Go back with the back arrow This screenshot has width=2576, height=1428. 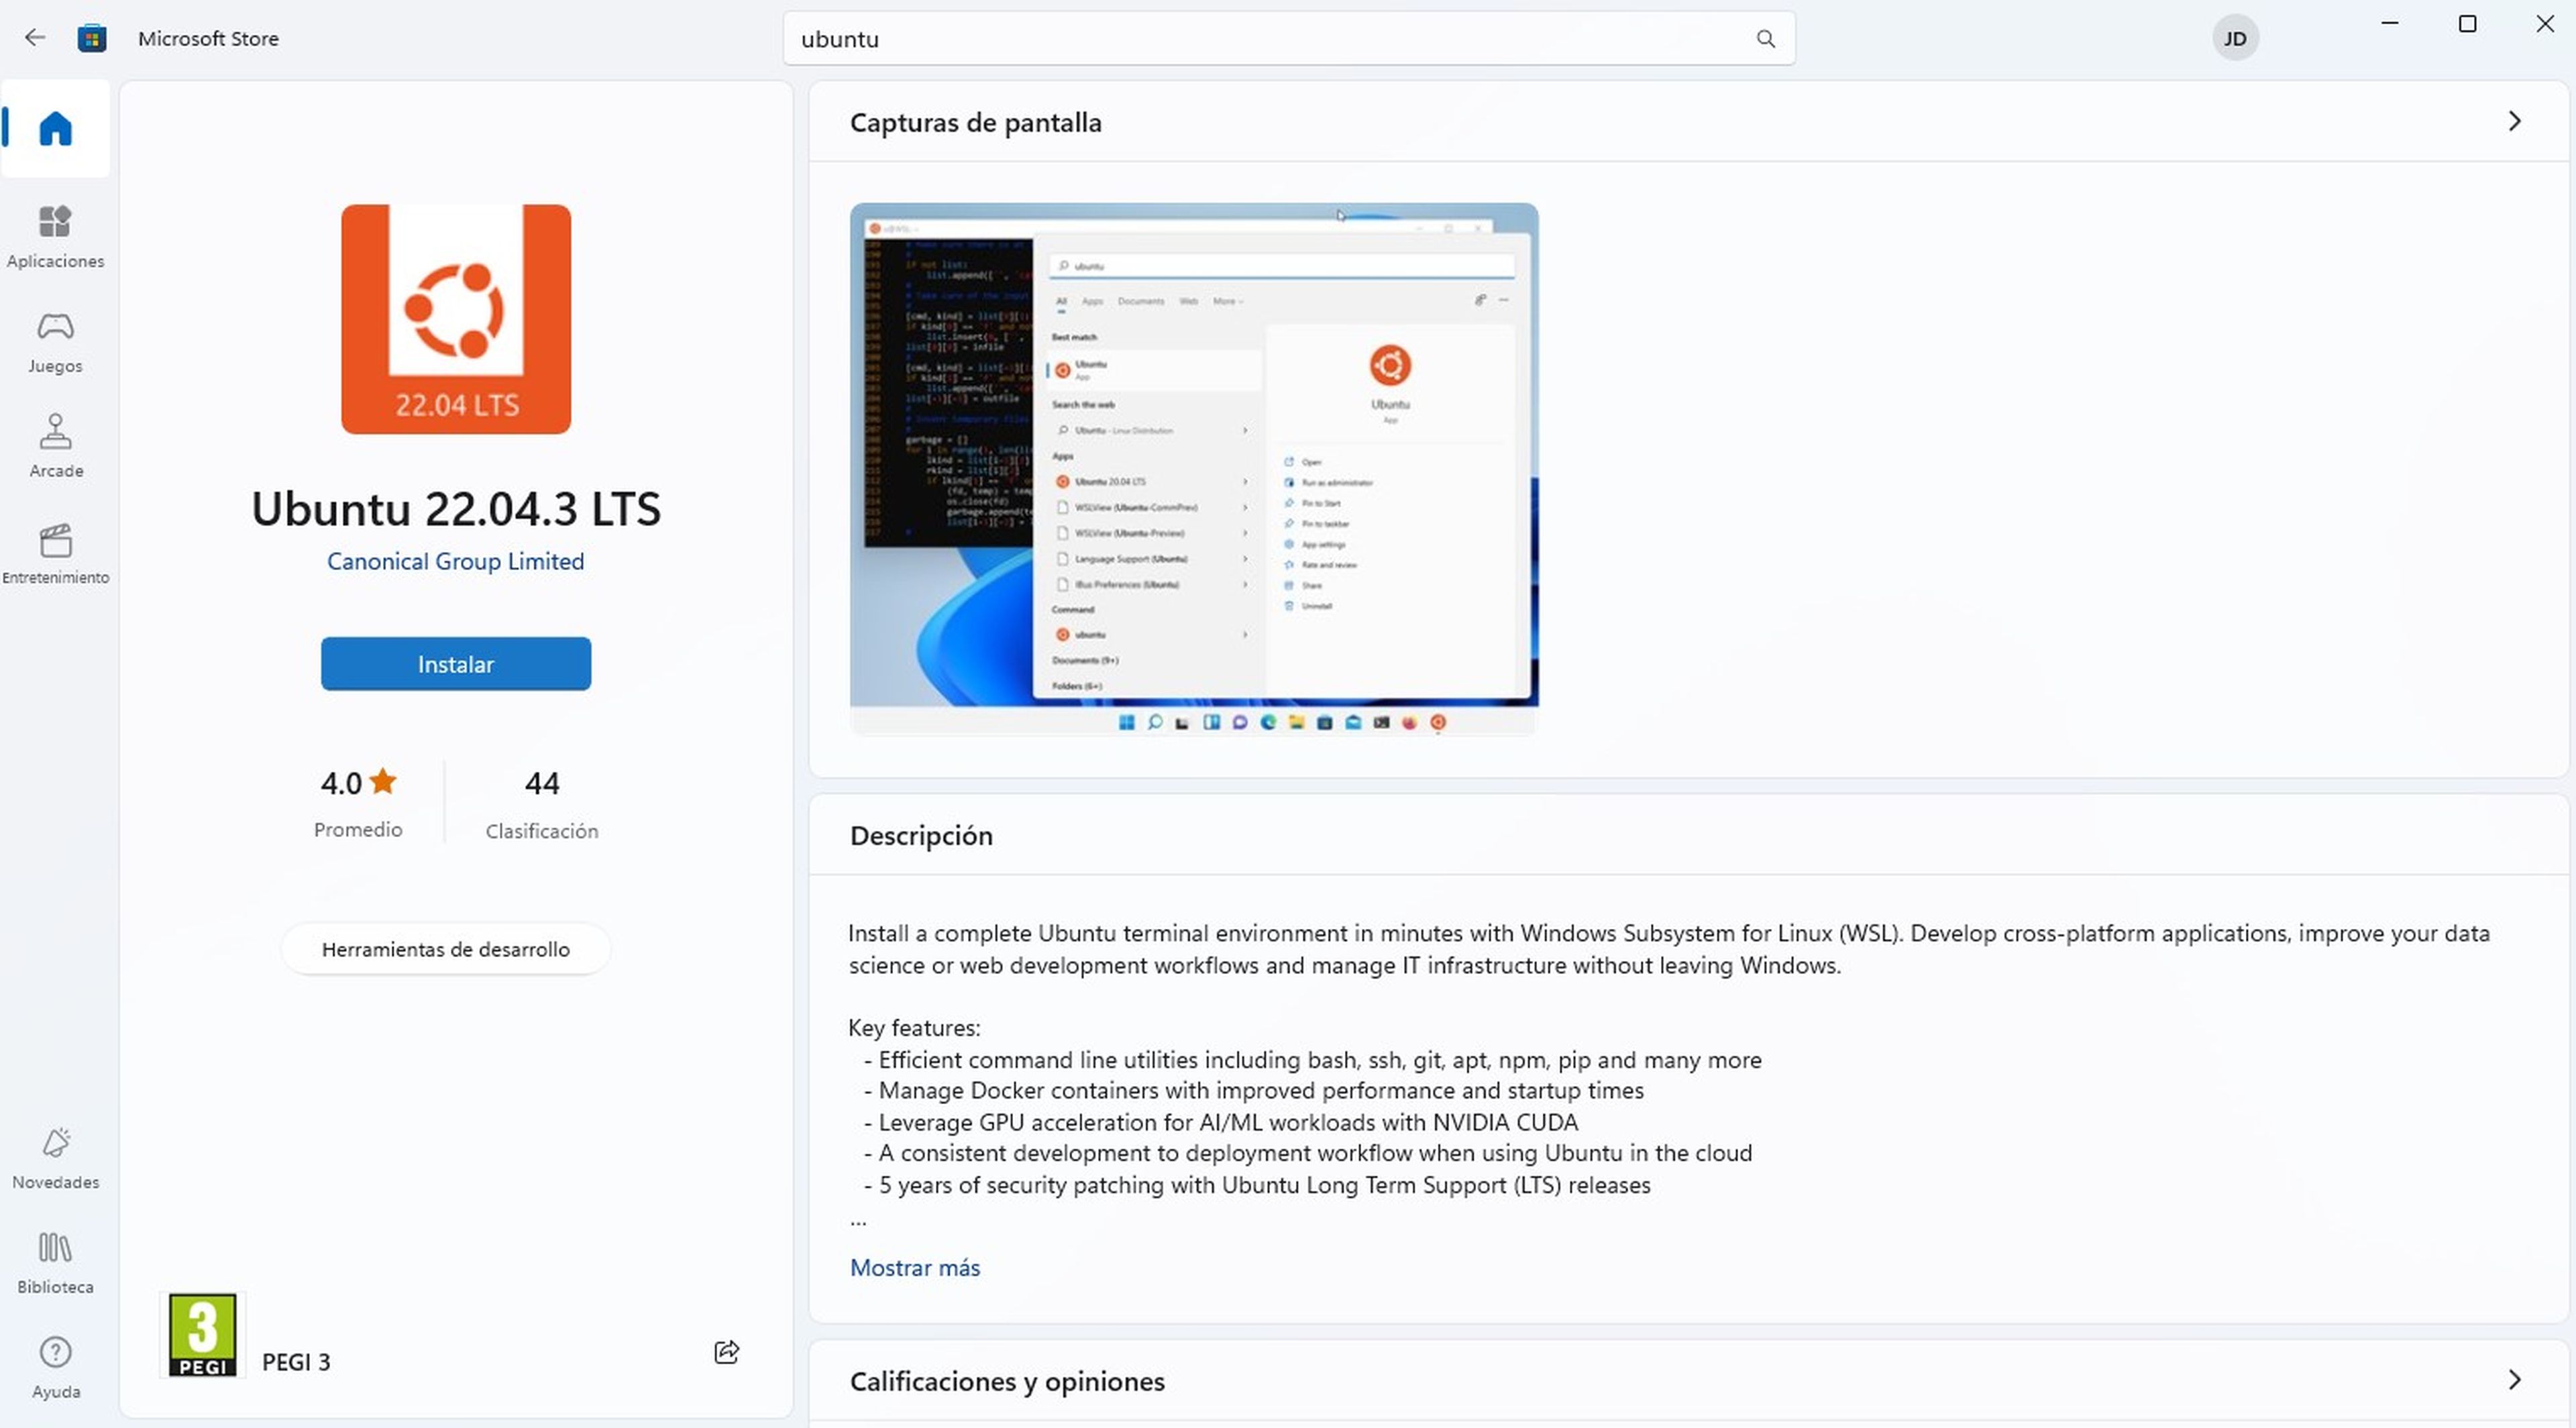[35, 38]
